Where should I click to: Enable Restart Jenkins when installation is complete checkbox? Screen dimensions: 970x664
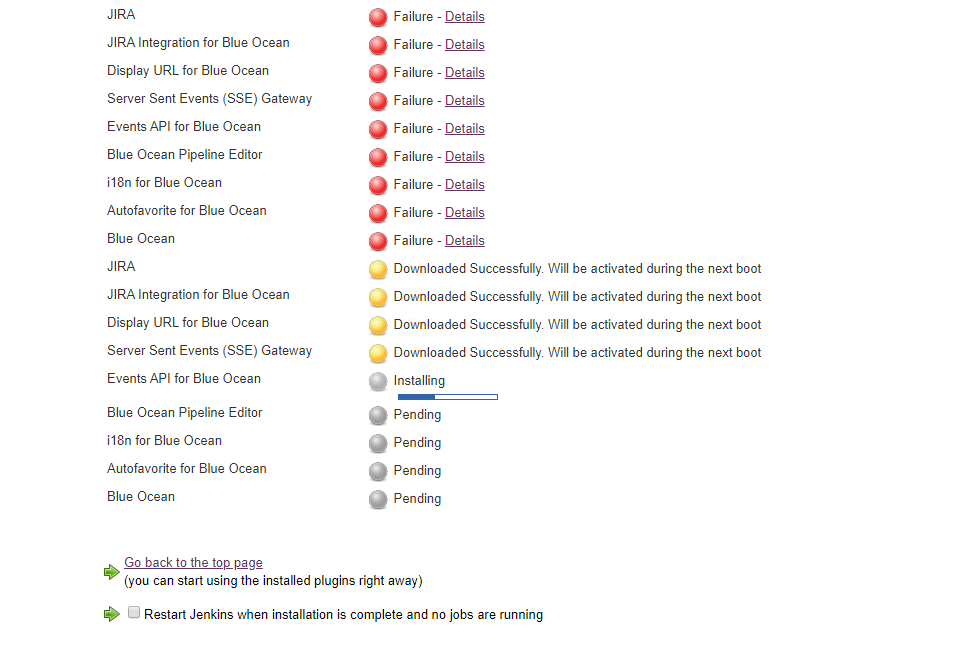(134, 613)
